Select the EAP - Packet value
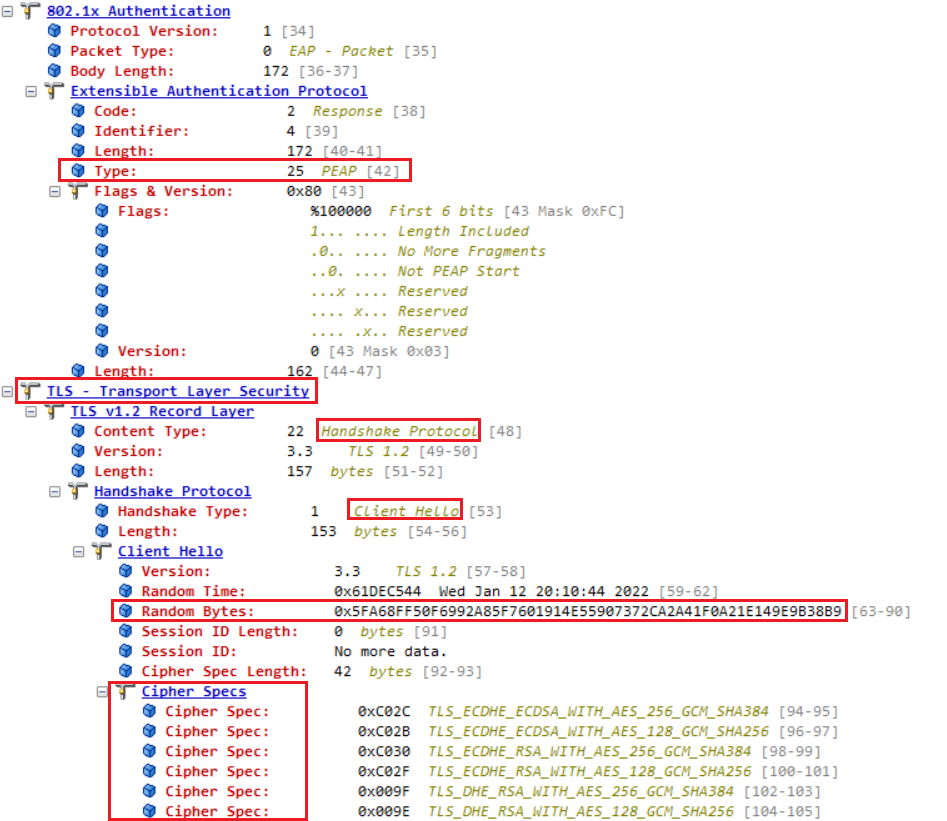This screenshot has width=947, height=821. click(341, 51)
